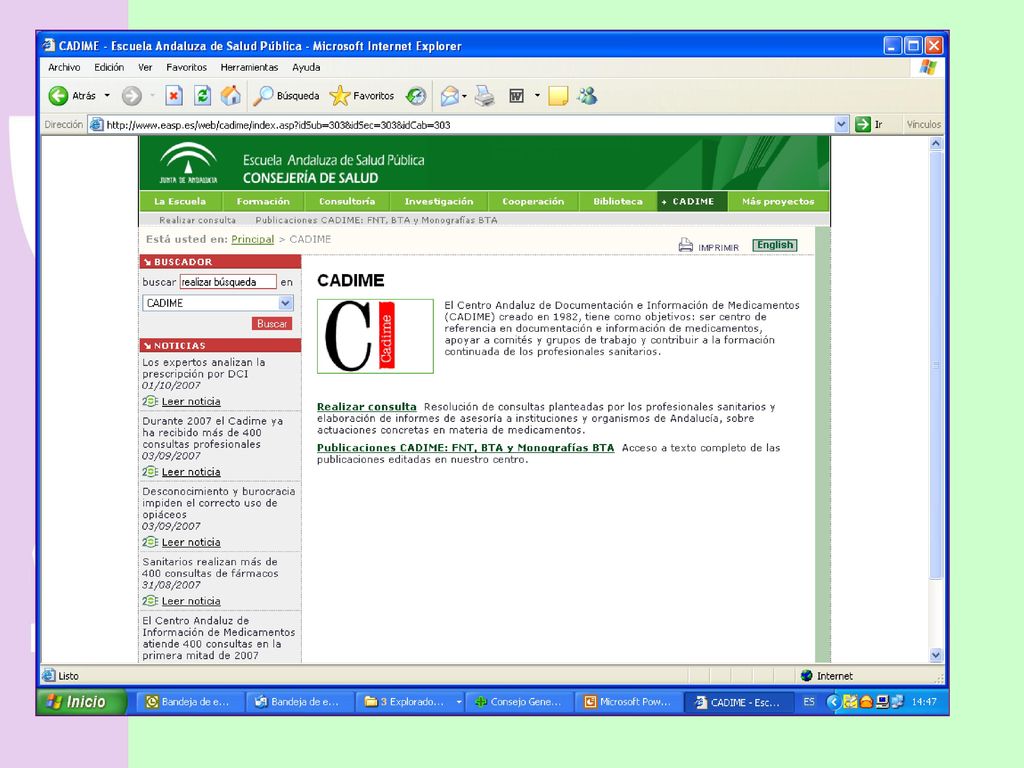Open the Home page icon
1024x768 pixels.
(x=231, y=96)
